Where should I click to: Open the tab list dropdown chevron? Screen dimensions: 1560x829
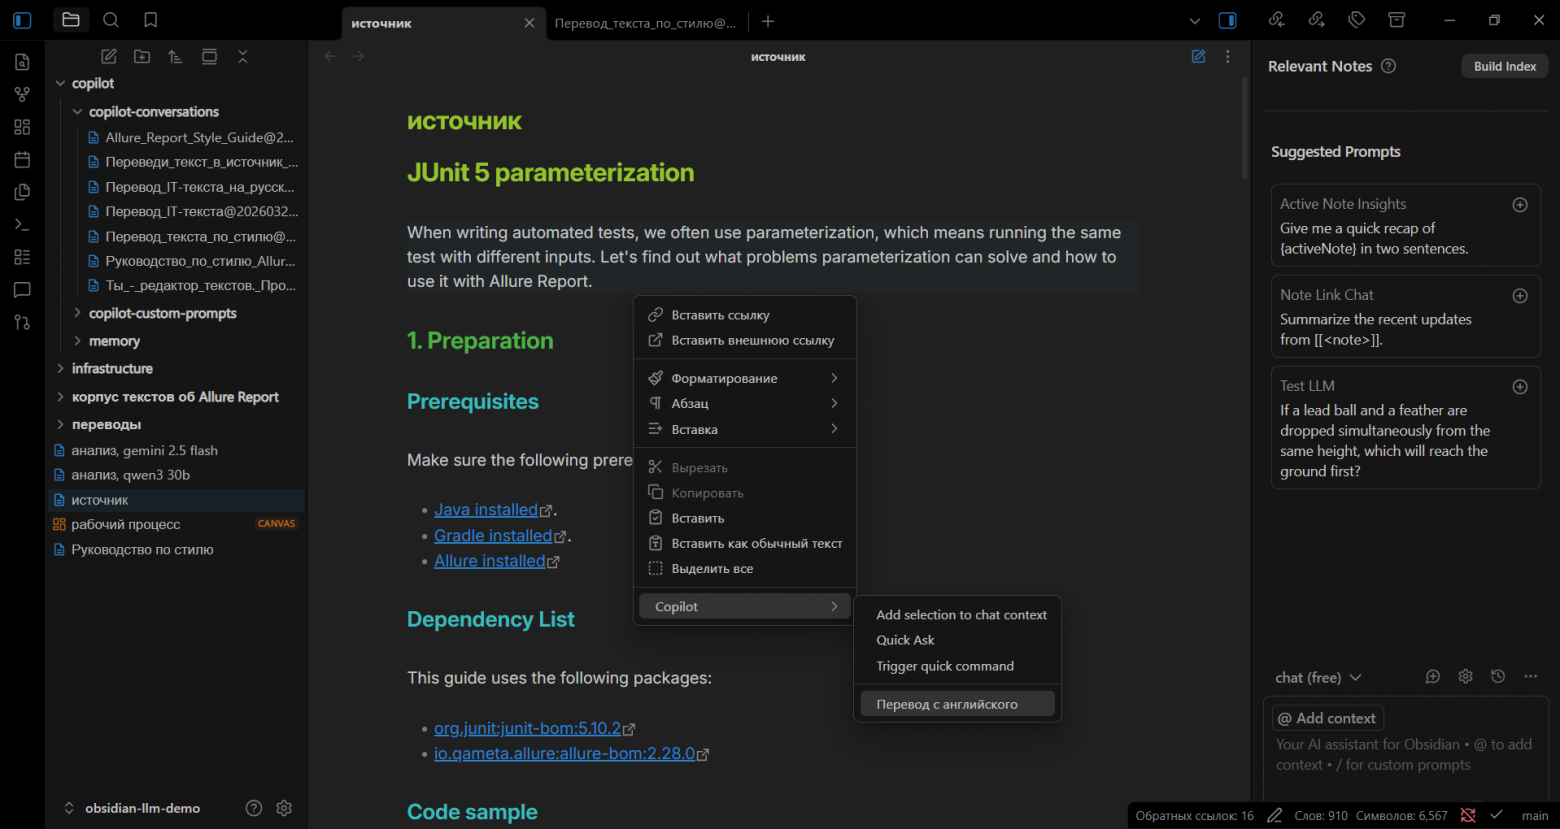tap(1194, 21)
